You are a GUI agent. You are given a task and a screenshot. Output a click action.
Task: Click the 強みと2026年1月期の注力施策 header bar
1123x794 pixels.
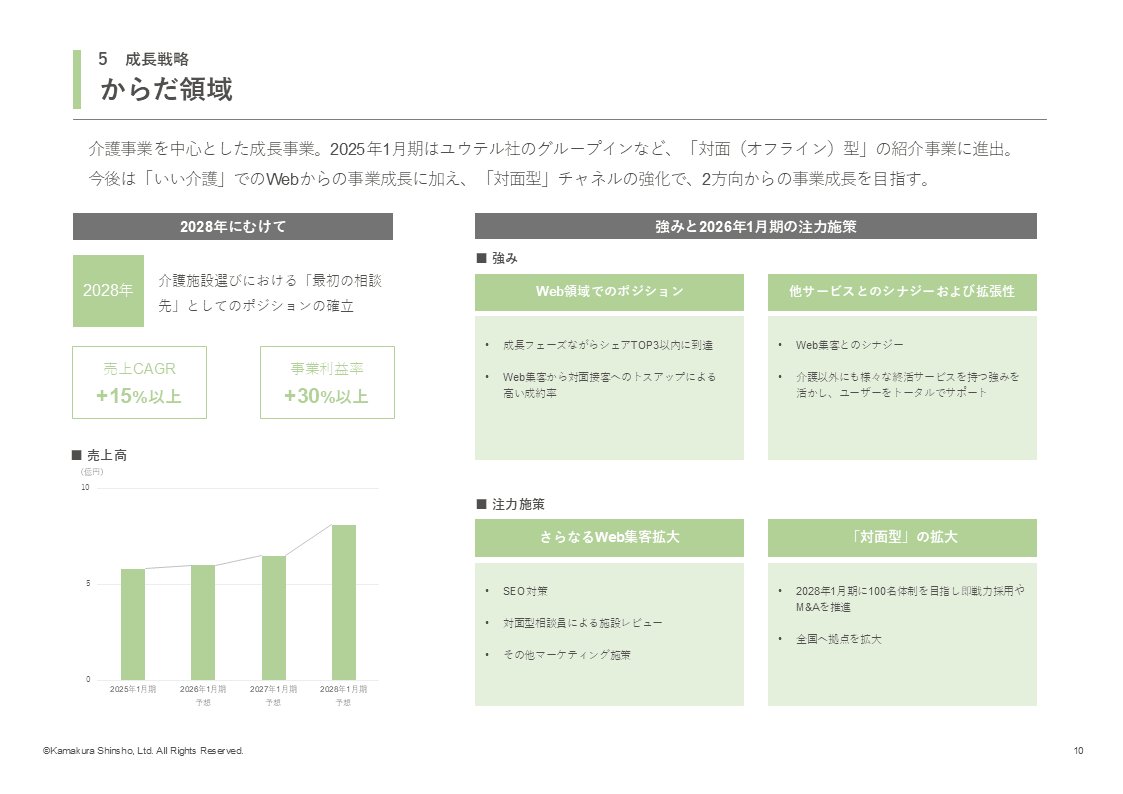(x=755, y=227)
